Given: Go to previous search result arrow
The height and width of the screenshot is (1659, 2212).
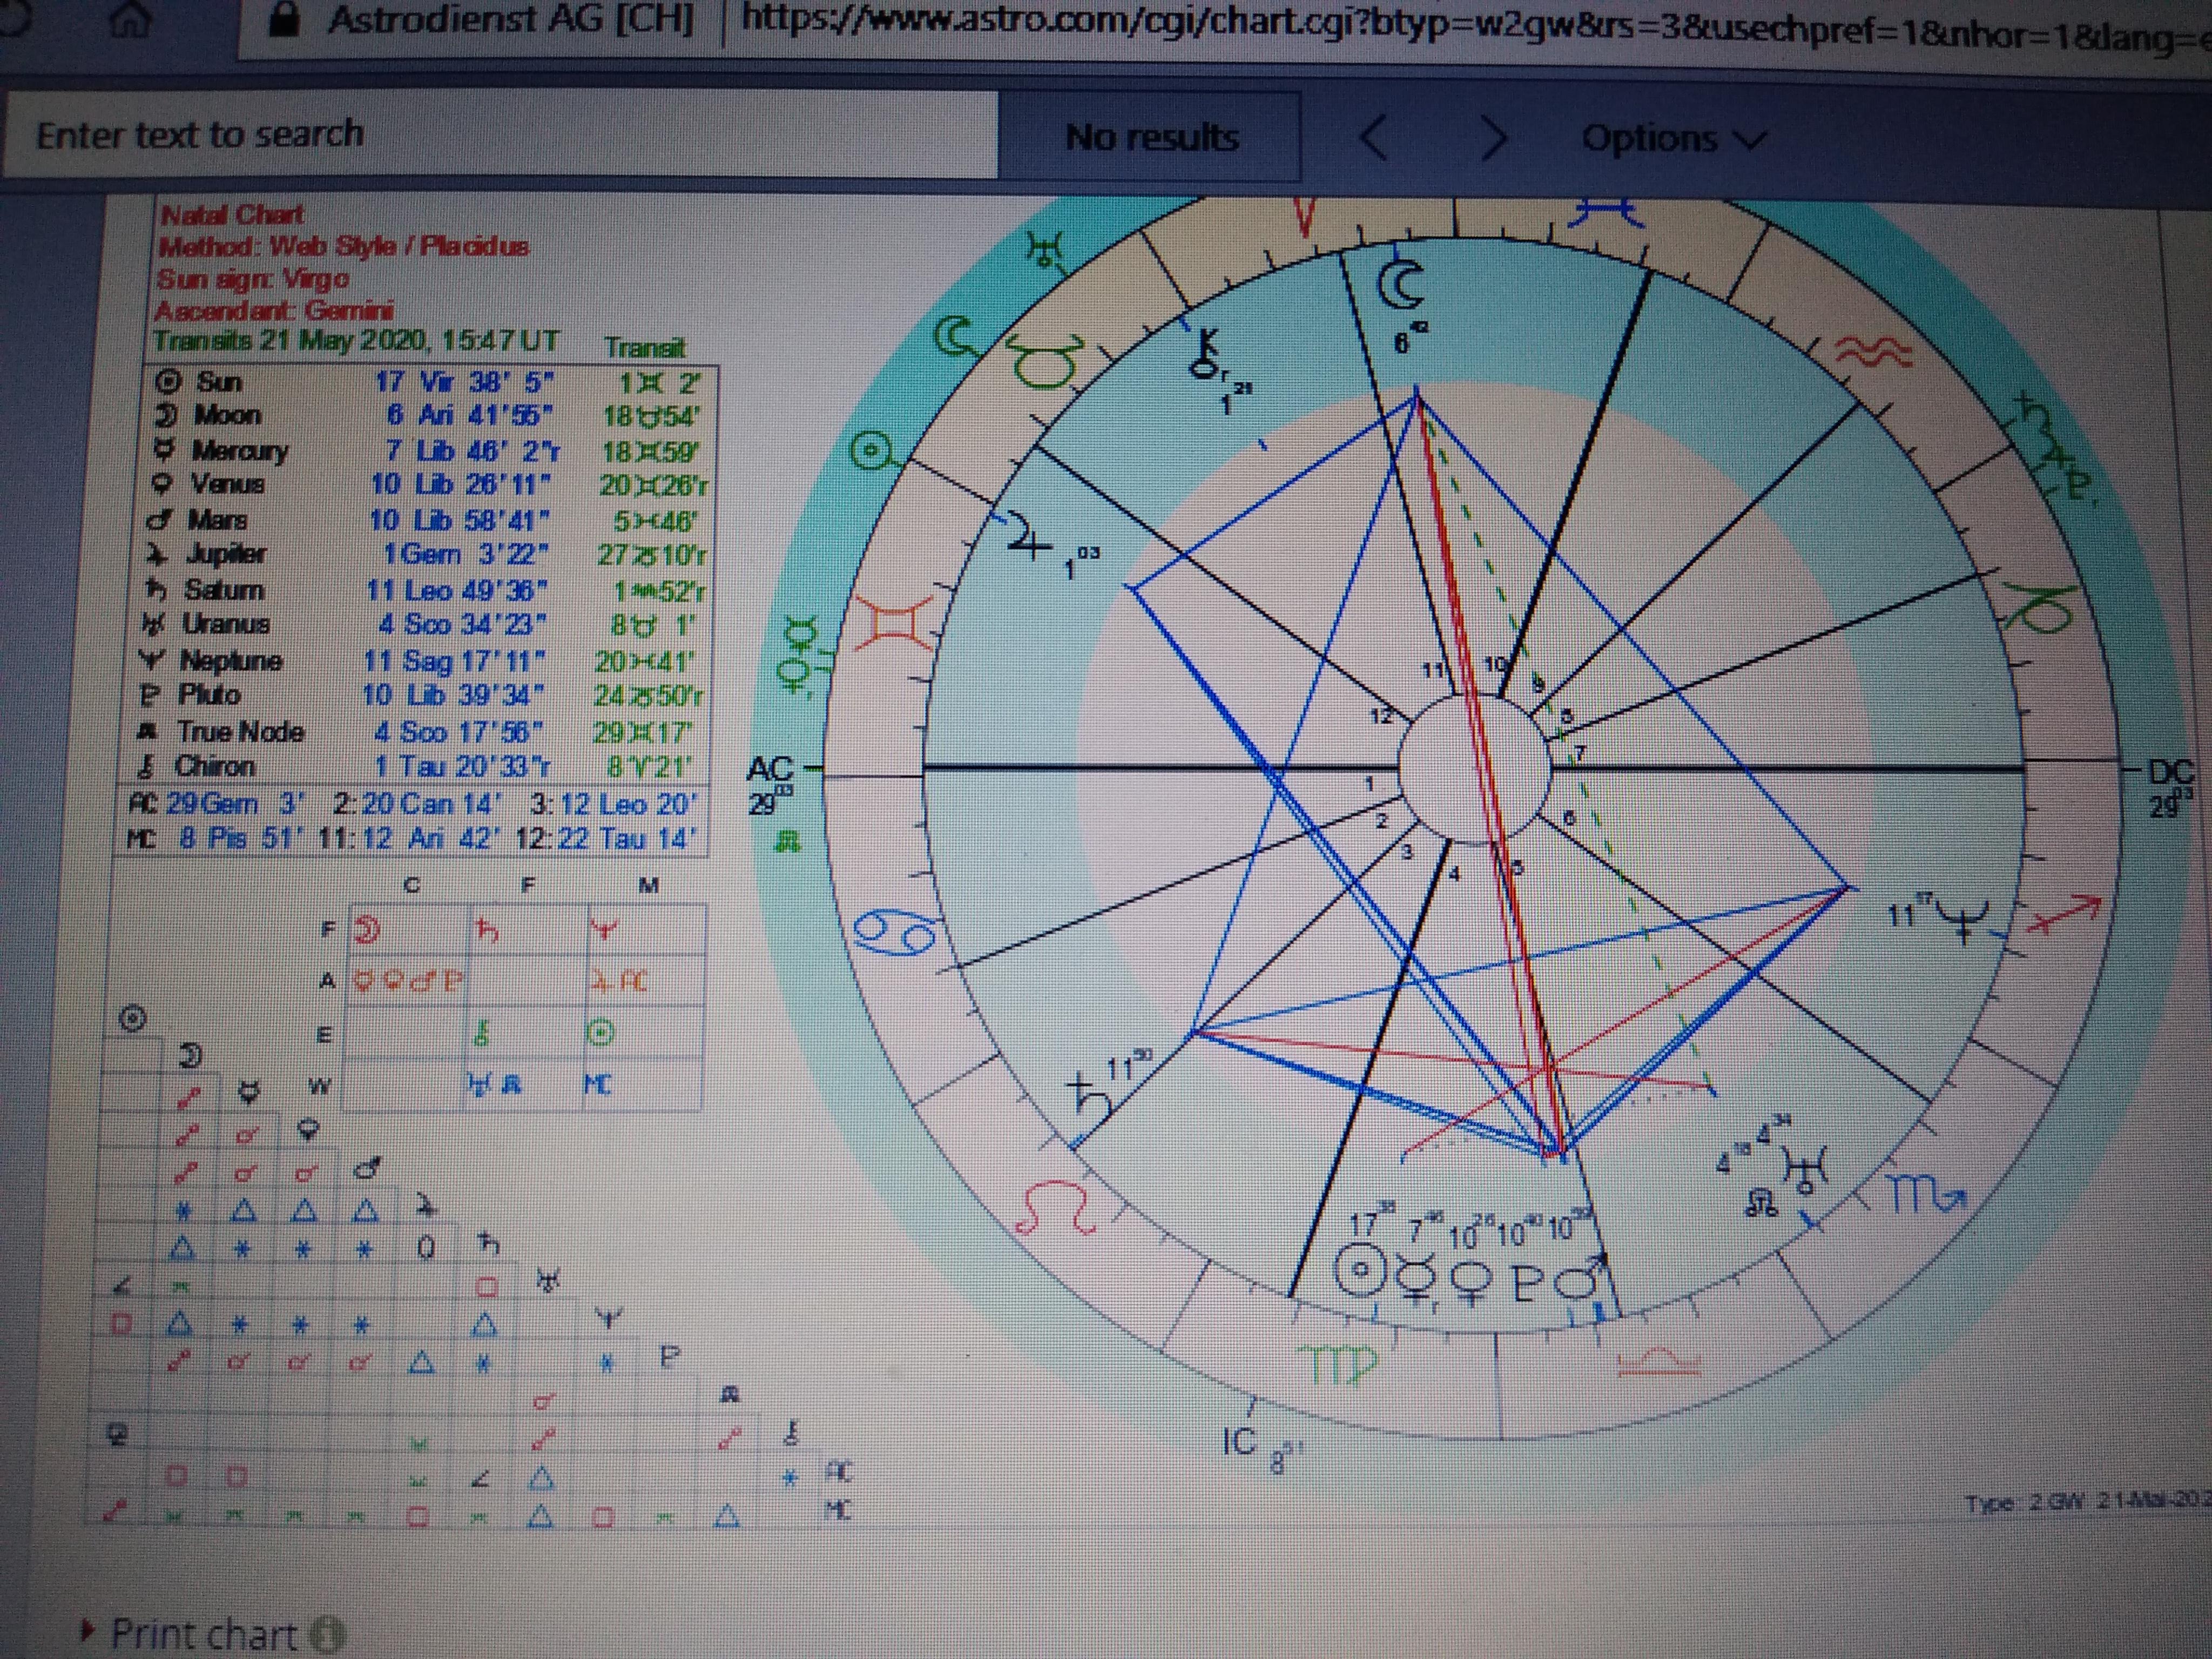Looking at the screenshot, I should [1374, 137].
